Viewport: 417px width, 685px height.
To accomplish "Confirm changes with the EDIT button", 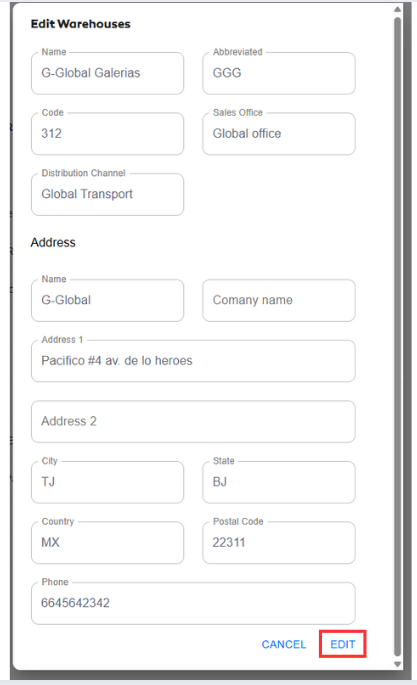I will [x=343, y=644].
